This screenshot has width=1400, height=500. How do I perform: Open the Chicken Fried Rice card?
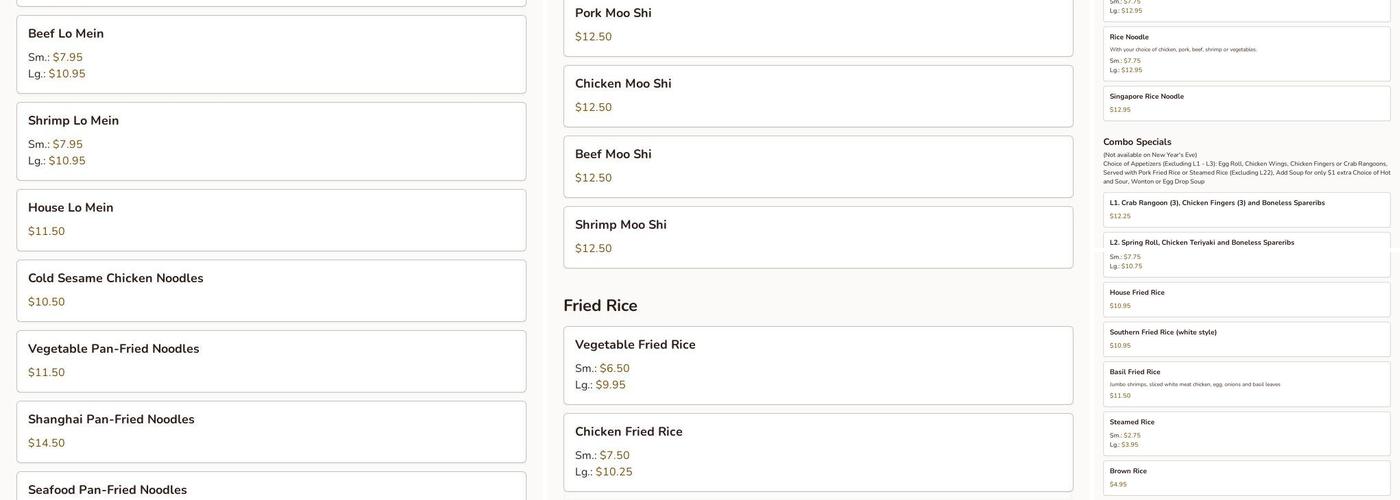click(x=818, y=452)
